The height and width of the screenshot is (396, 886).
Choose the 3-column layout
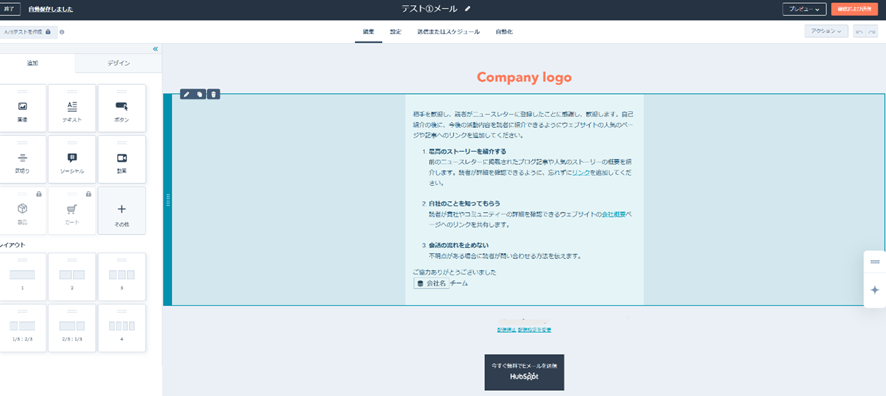[x=121, y=277]
